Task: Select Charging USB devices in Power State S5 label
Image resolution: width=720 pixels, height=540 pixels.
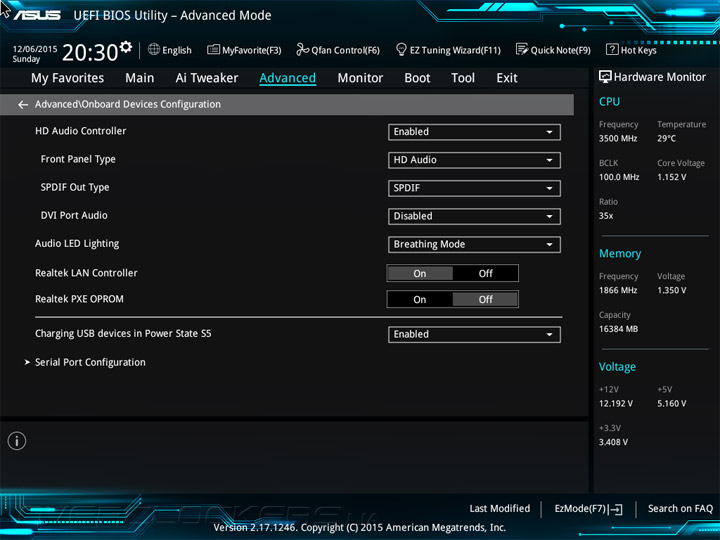Action: coord(123,334)
